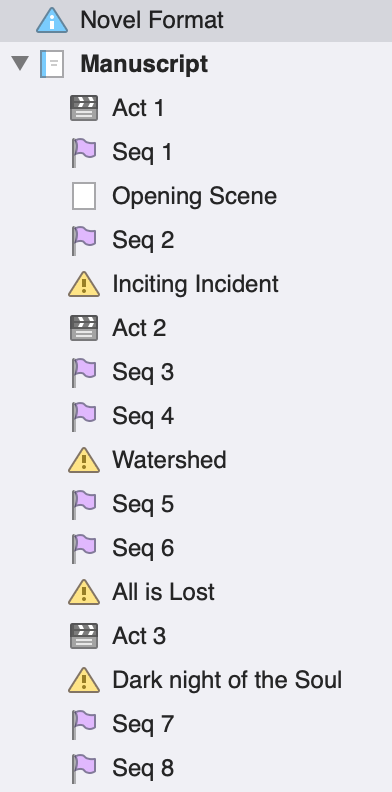This screenshot has width=392, height=792.
Task: Collapse the Manuscript folder disclosure triangle
Action: click(x=20, y=64)
